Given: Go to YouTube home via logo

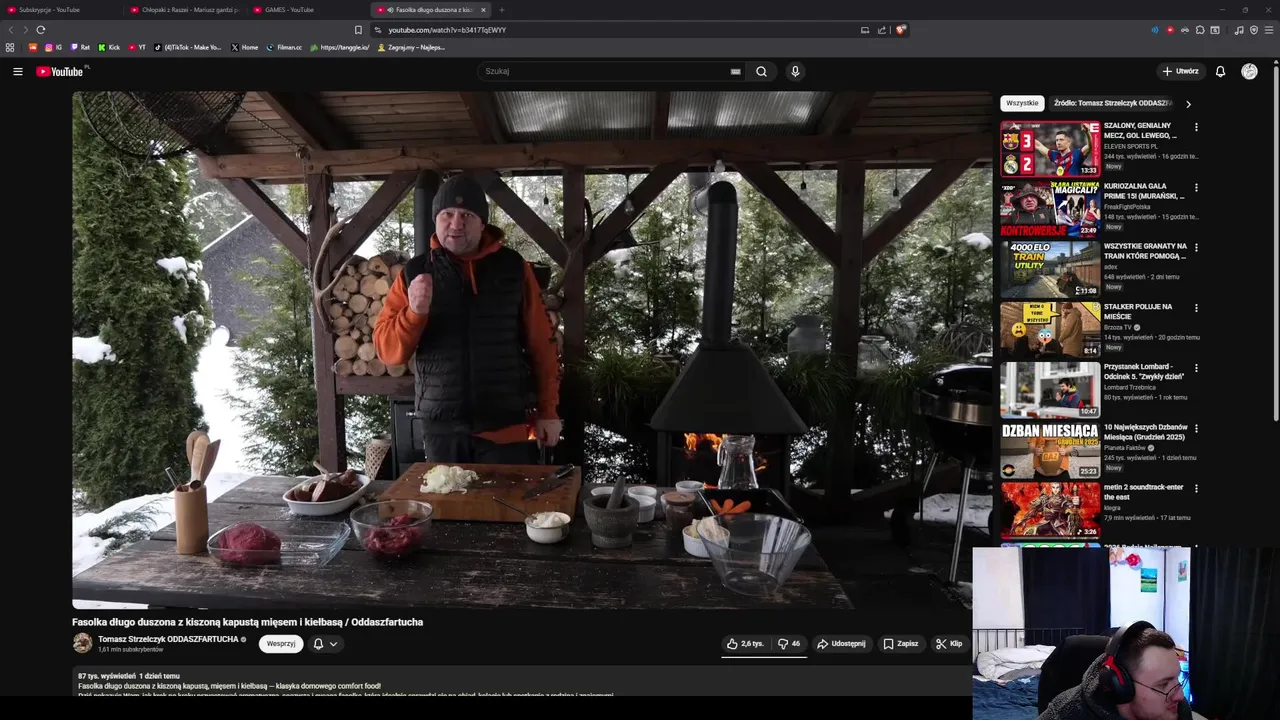Looking at the screenshot, I should 61,71.
